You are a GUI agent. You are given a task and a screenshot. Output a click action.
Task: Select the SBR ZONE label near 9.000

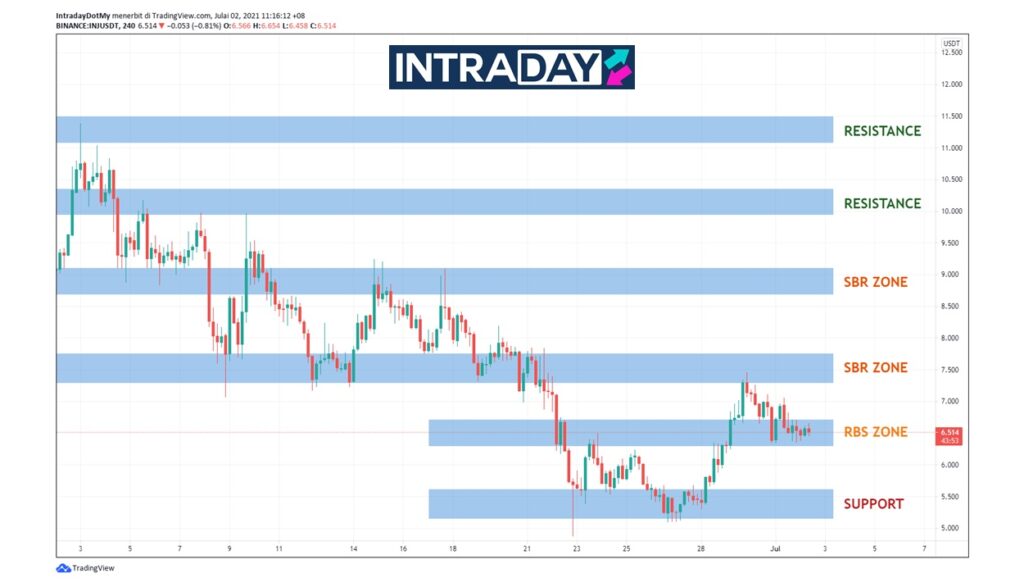click(x=876, y=282)
